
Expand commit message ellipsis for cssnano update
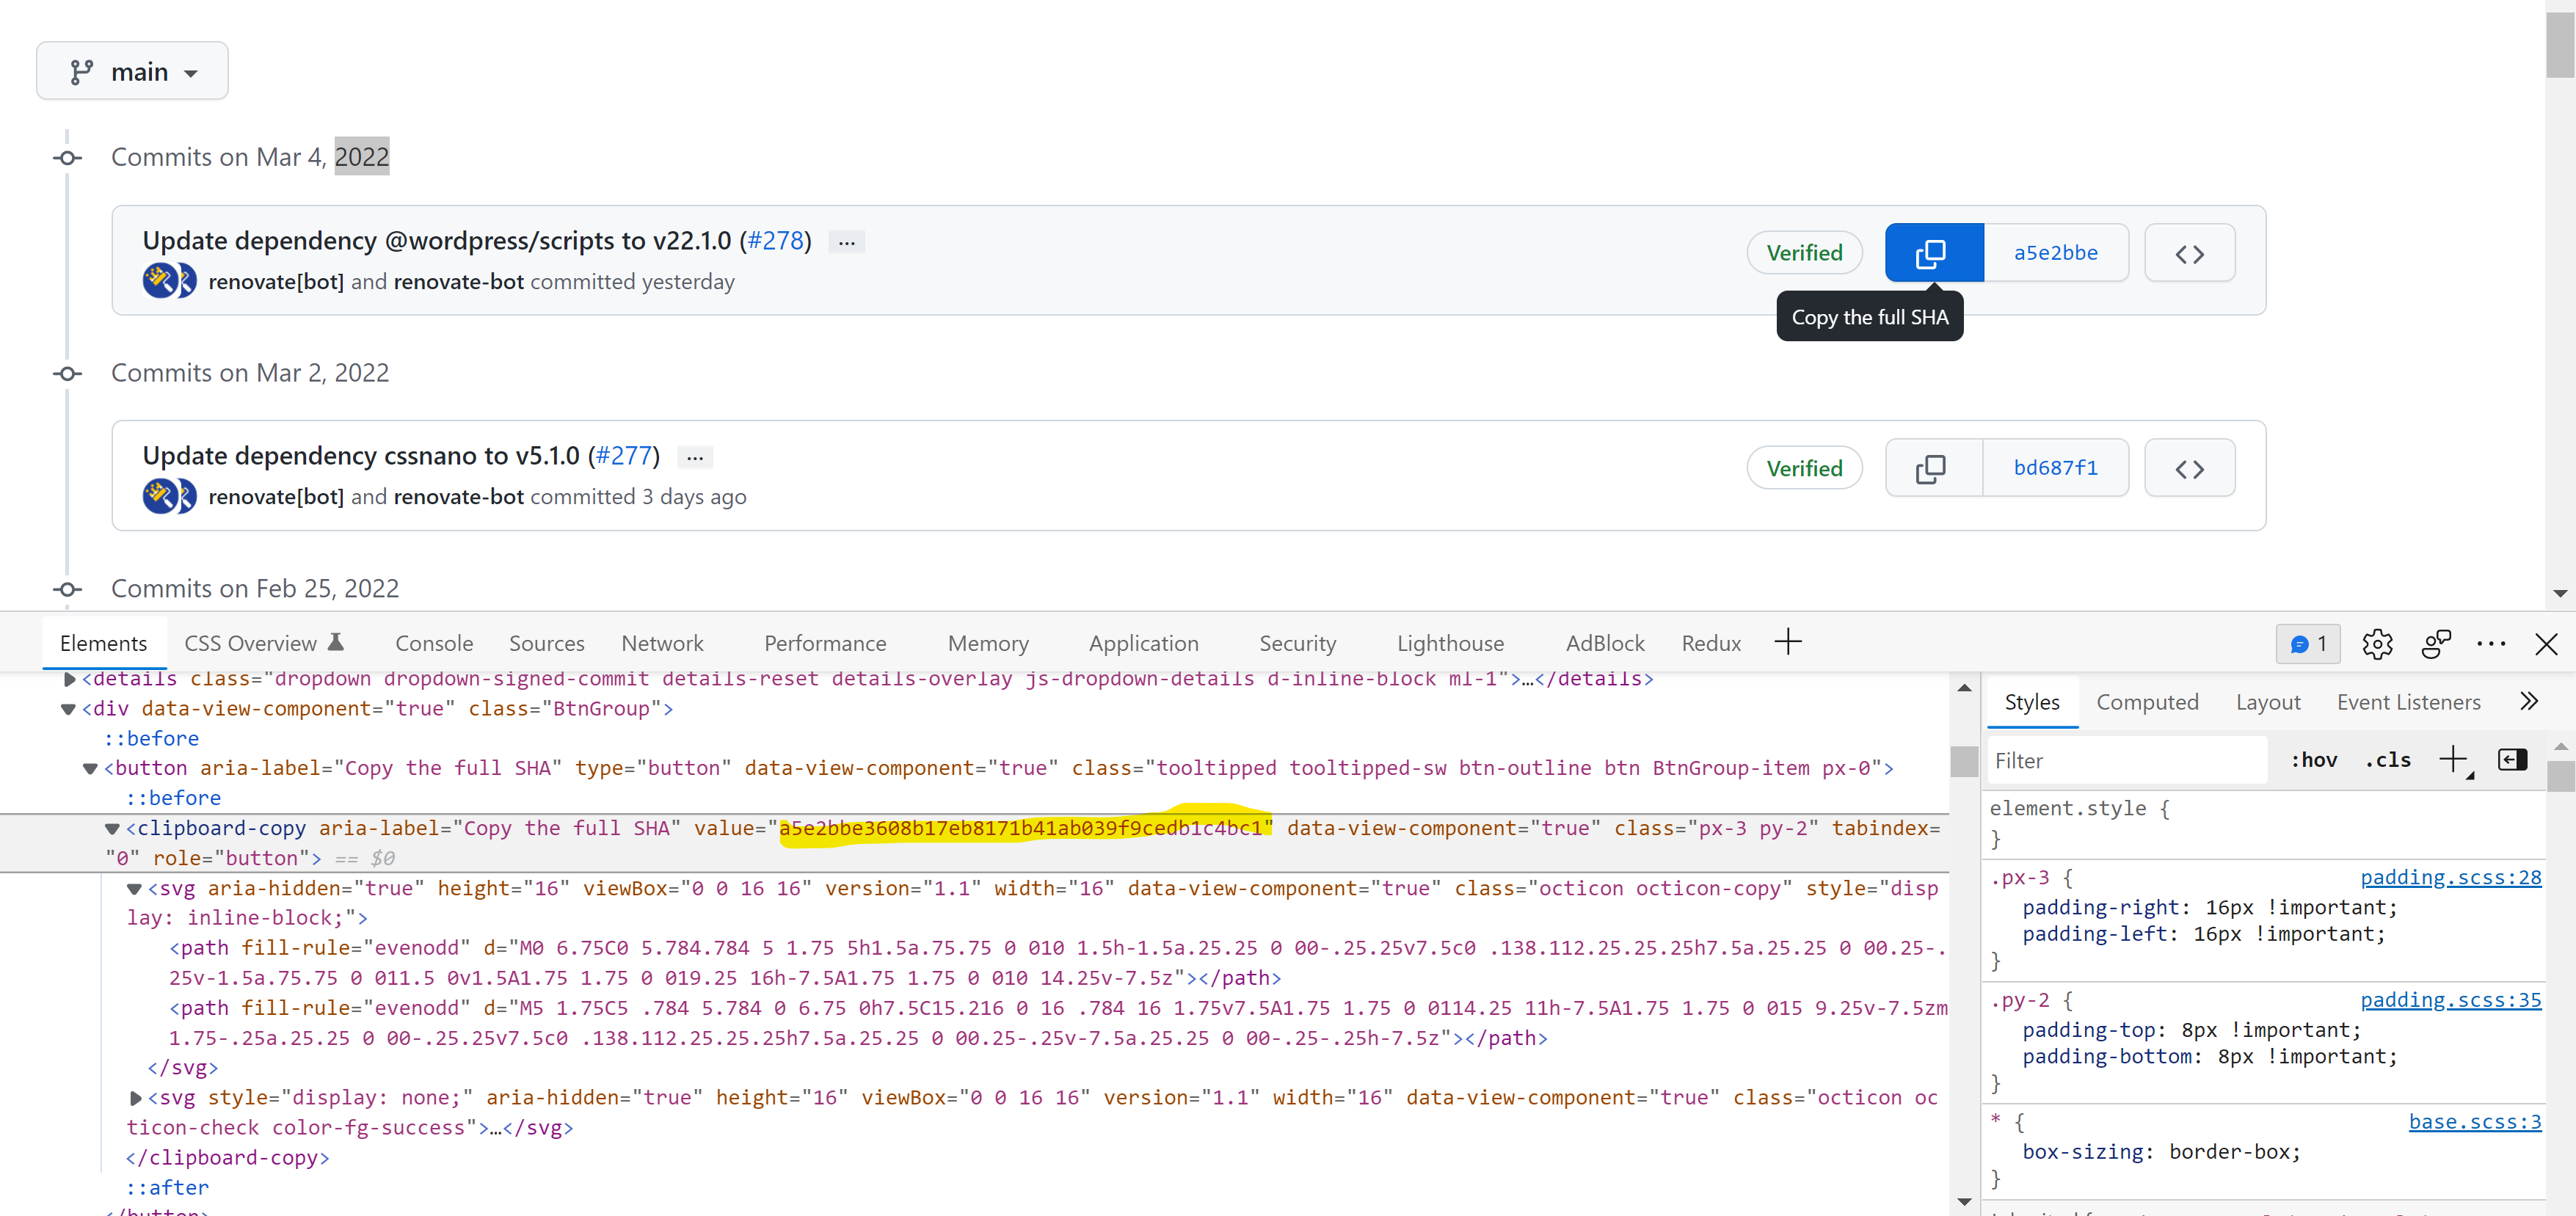[695, 457]
